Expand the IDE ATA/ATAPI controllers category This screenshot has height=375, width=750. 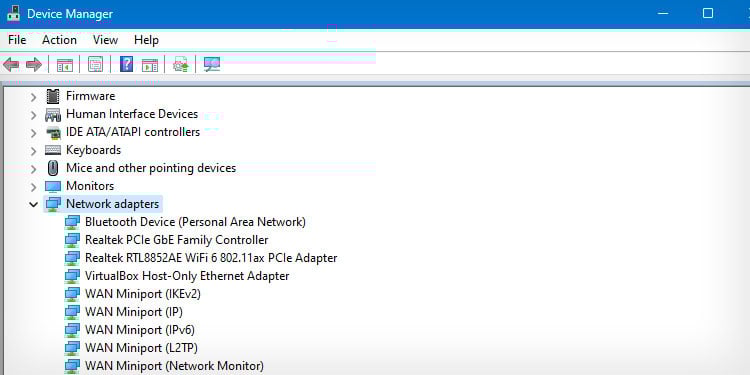(x=33, y=133)
